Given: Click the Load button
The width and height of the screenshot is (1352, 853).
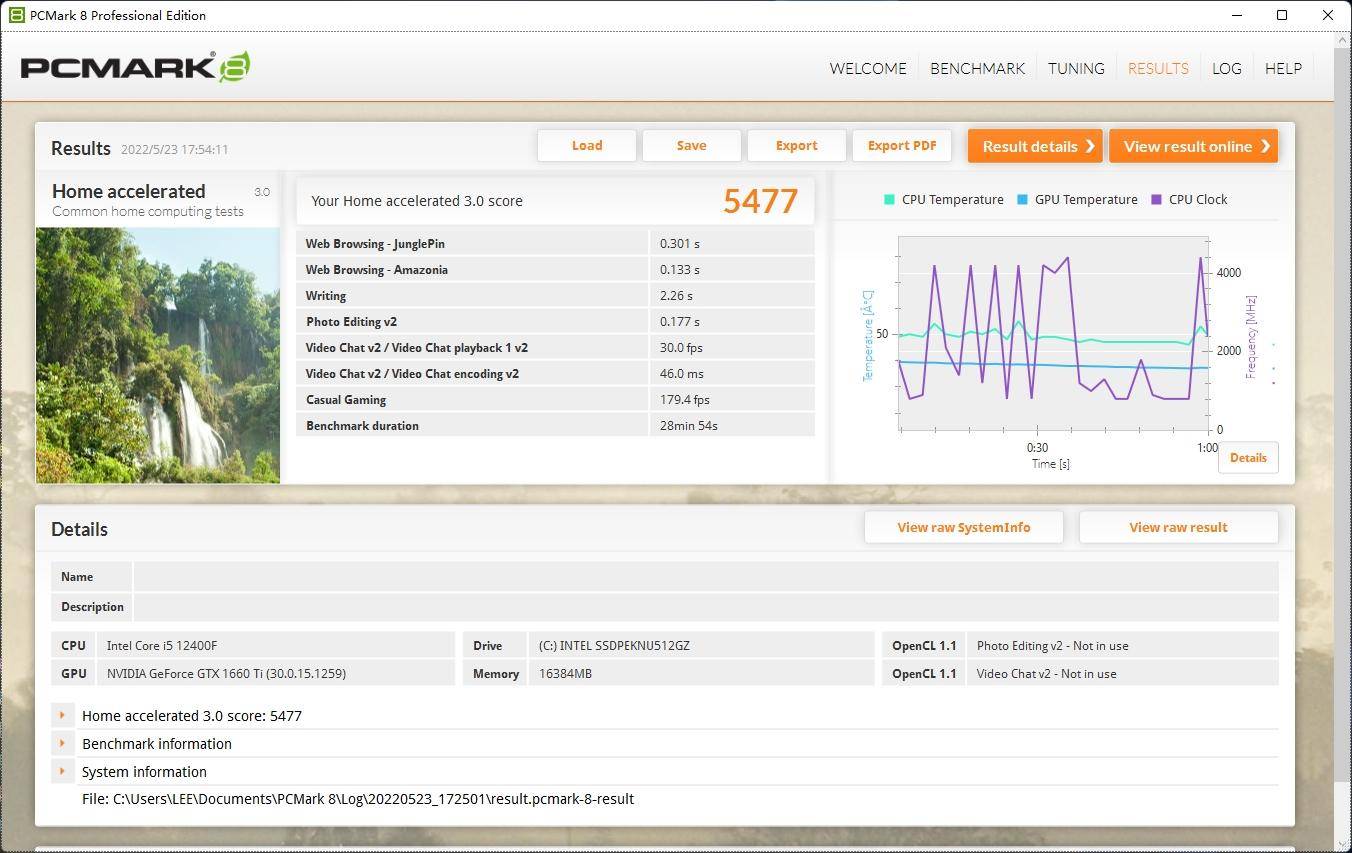Looking at the screenshot, I should pyautogui.click(x=587, y=146).
